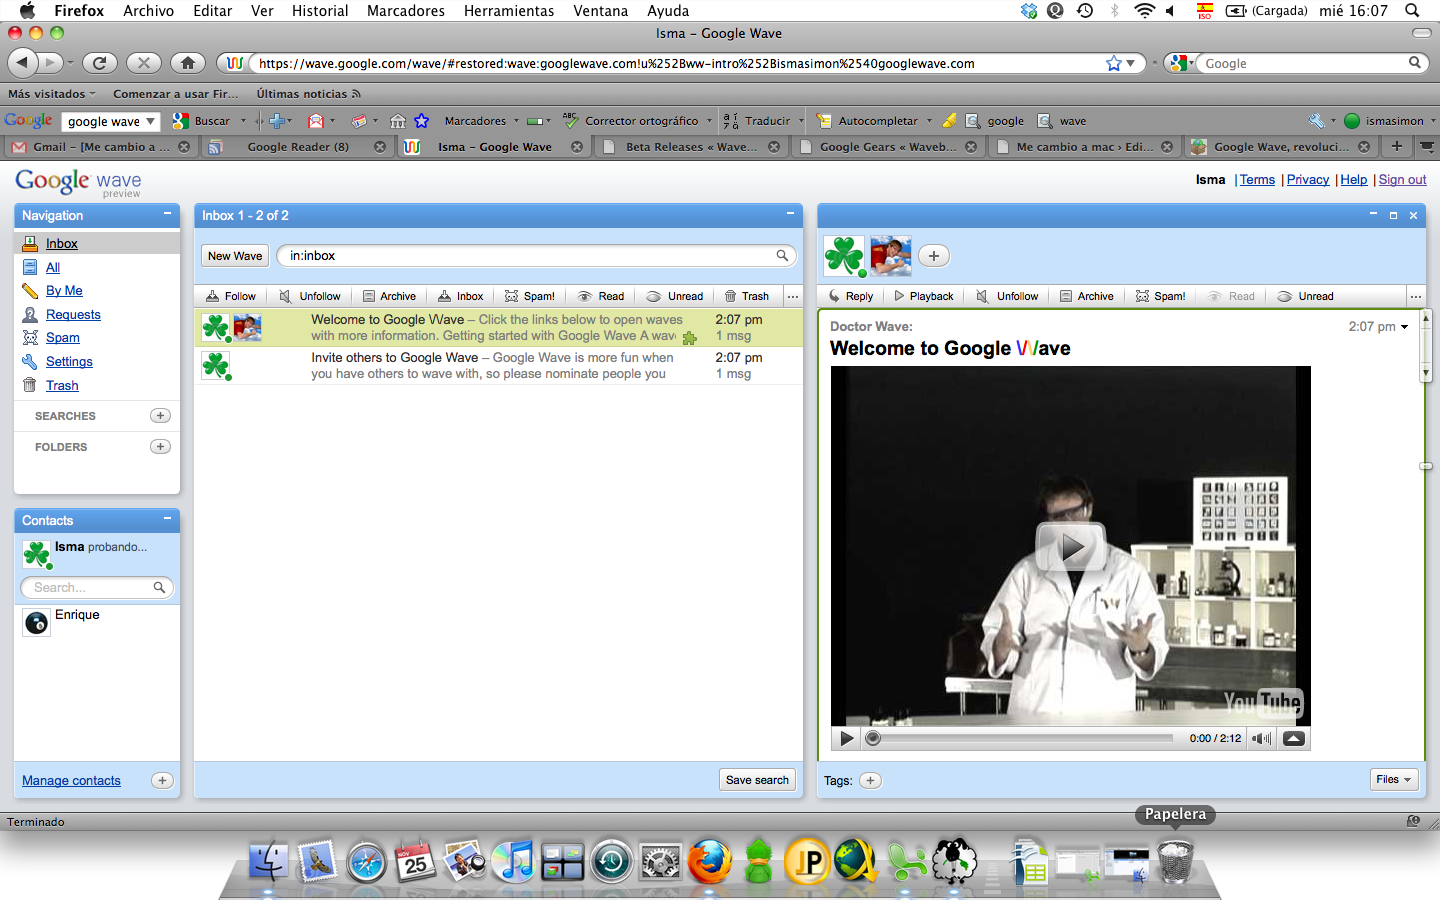
Task: Maximize the wave panel
Action: (1393, 215)
